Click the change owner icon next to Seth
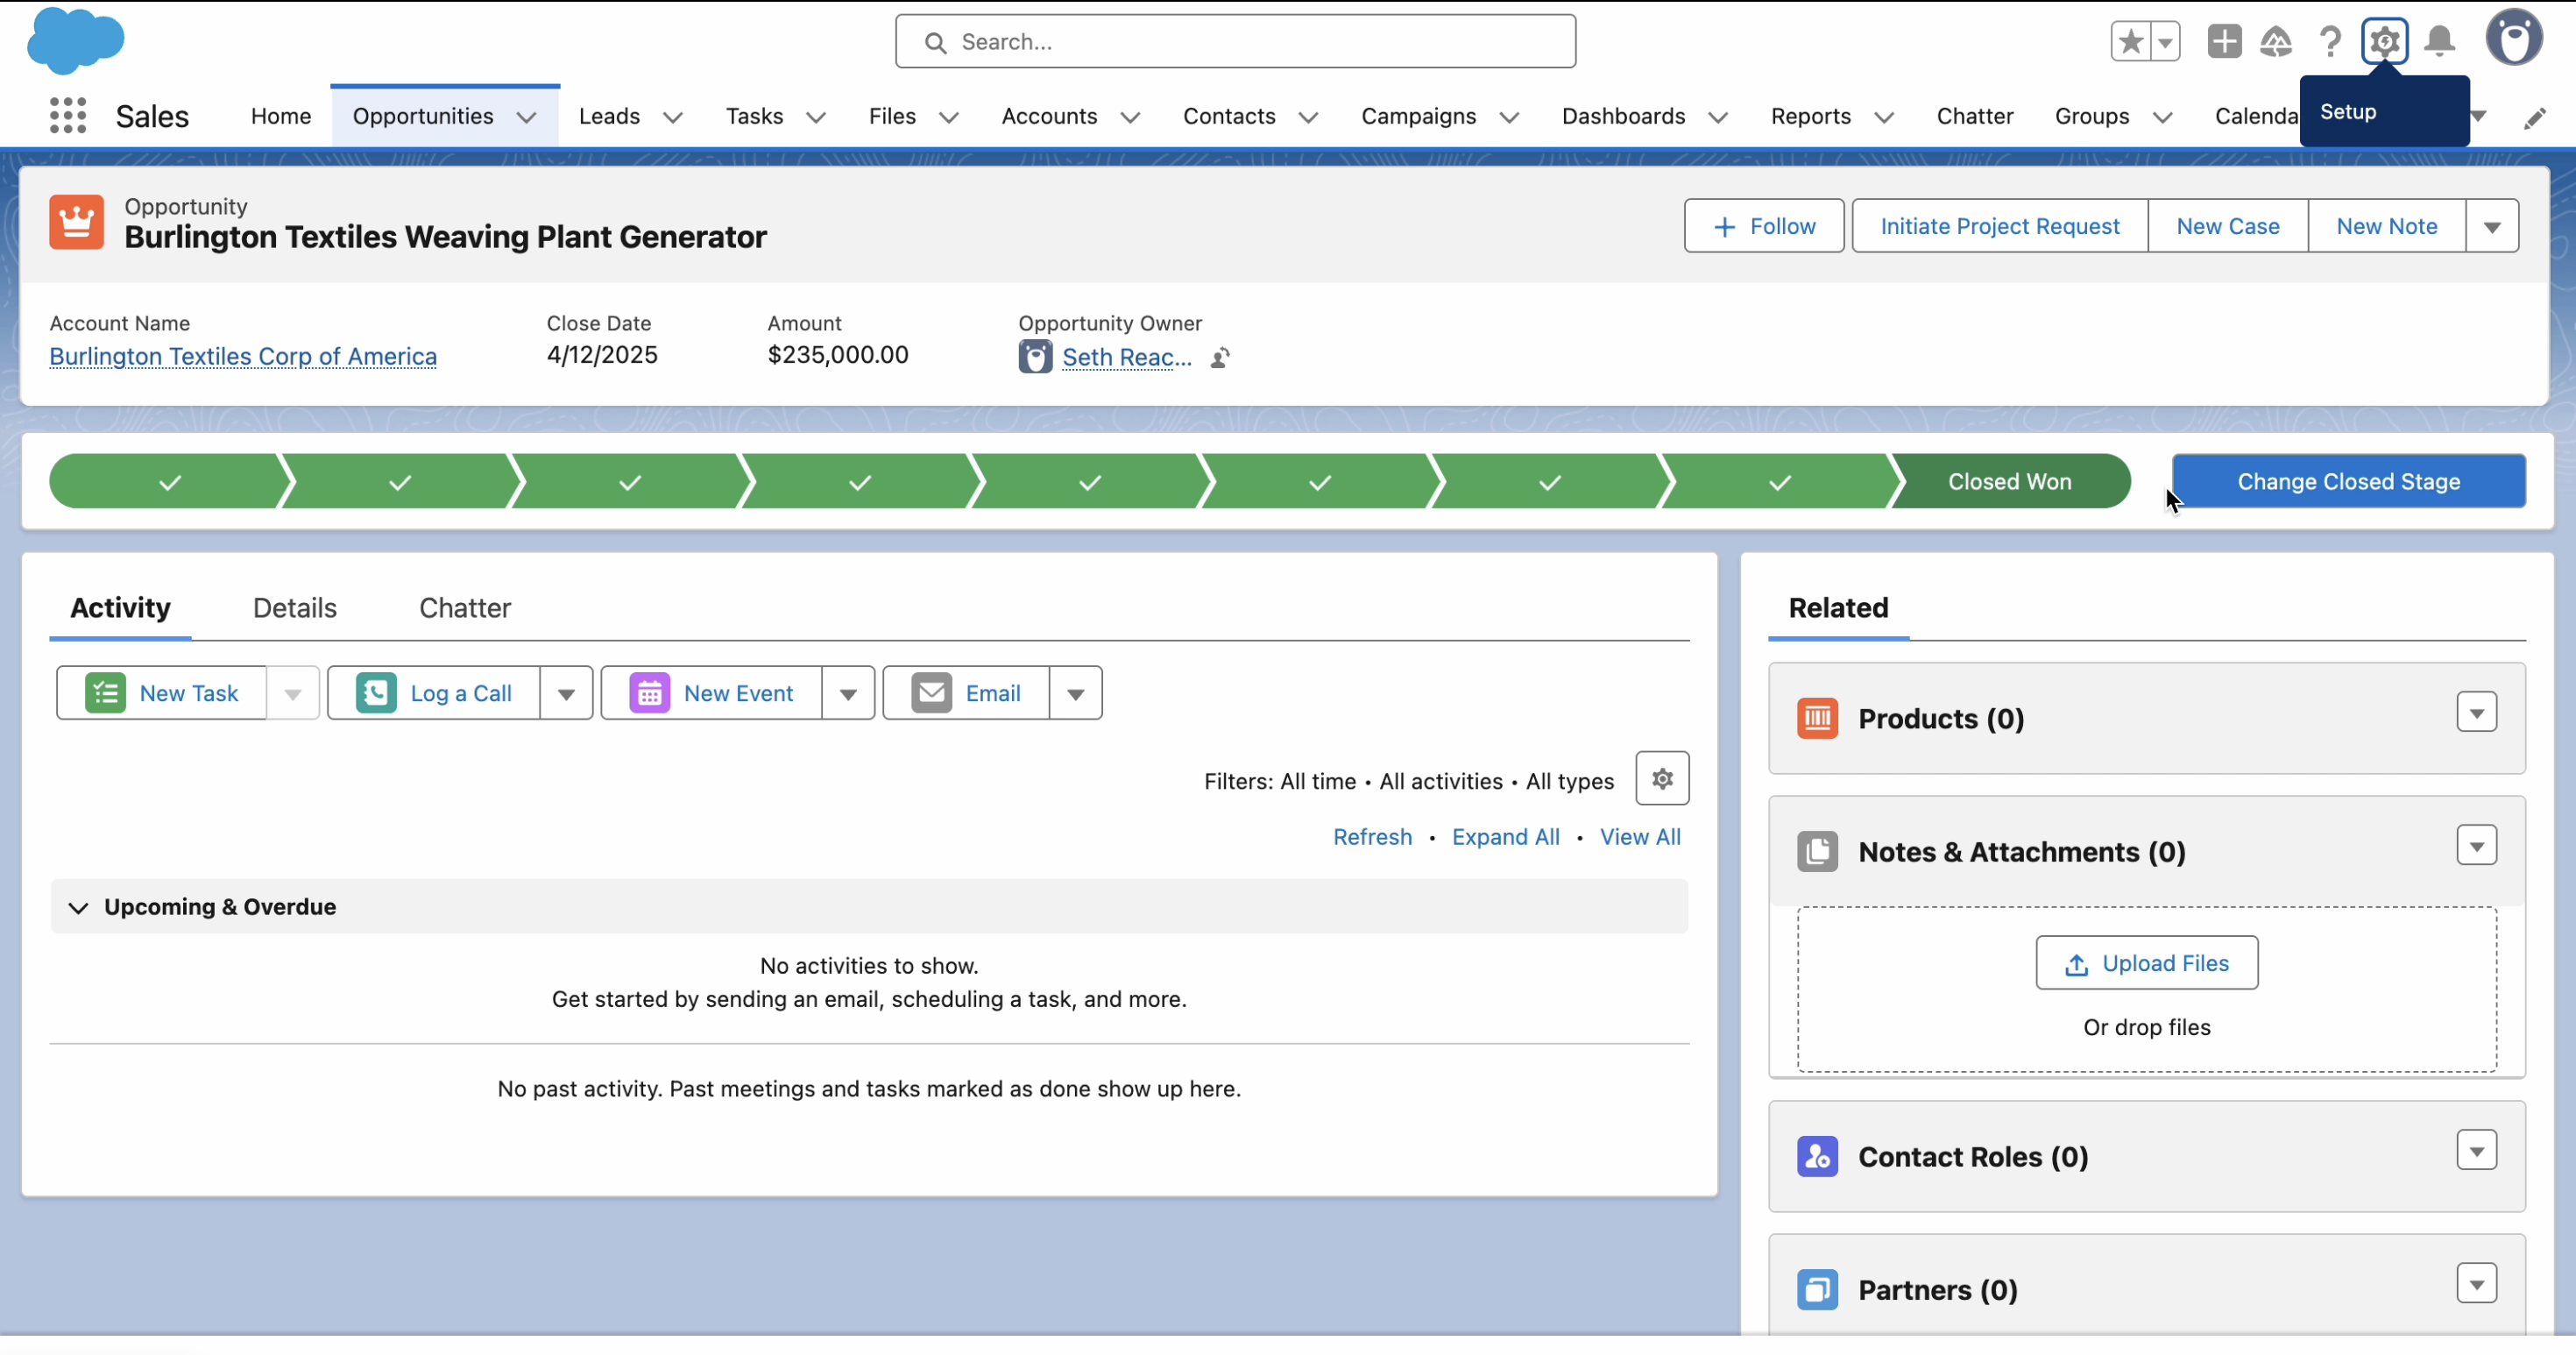 [x=1220, y=358]
